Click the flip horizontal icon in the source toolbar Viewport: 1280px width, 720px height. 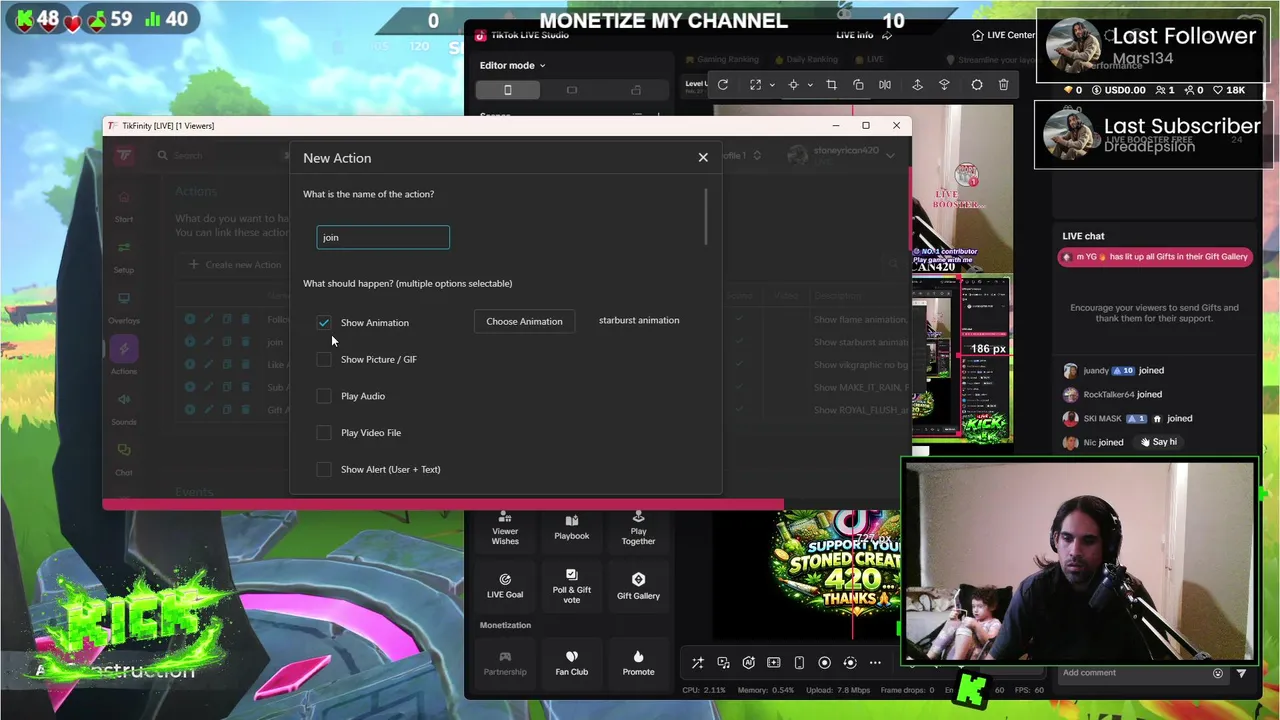click(x=885, y=85)
